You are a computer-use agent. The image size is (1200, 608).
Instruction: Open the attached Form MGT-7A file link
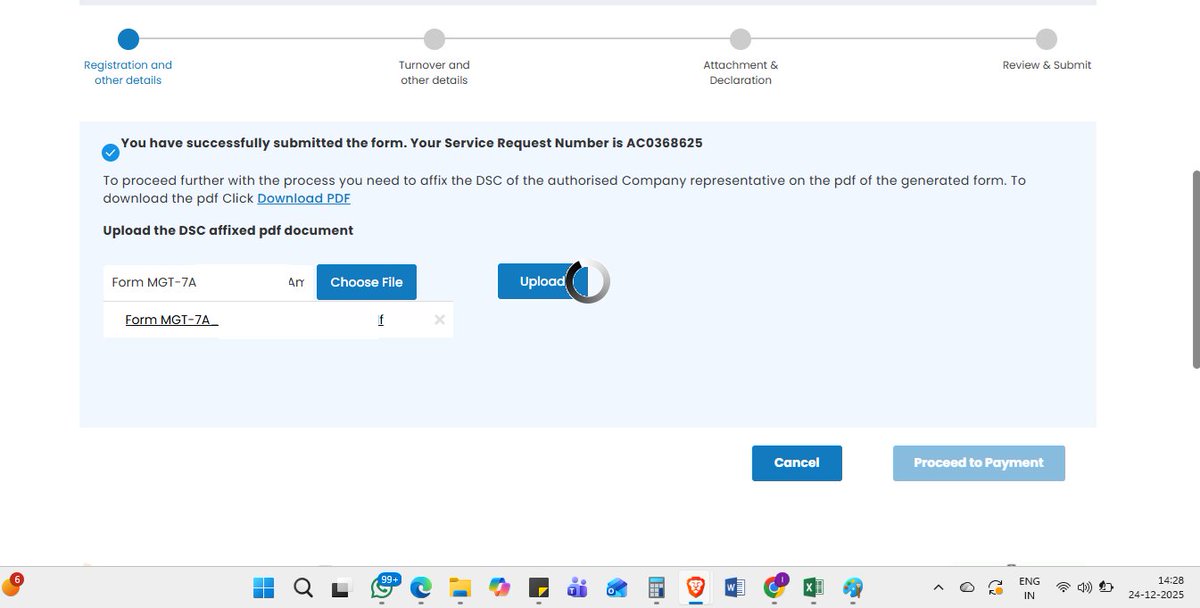pyautogui.click(x=254, y=320)
